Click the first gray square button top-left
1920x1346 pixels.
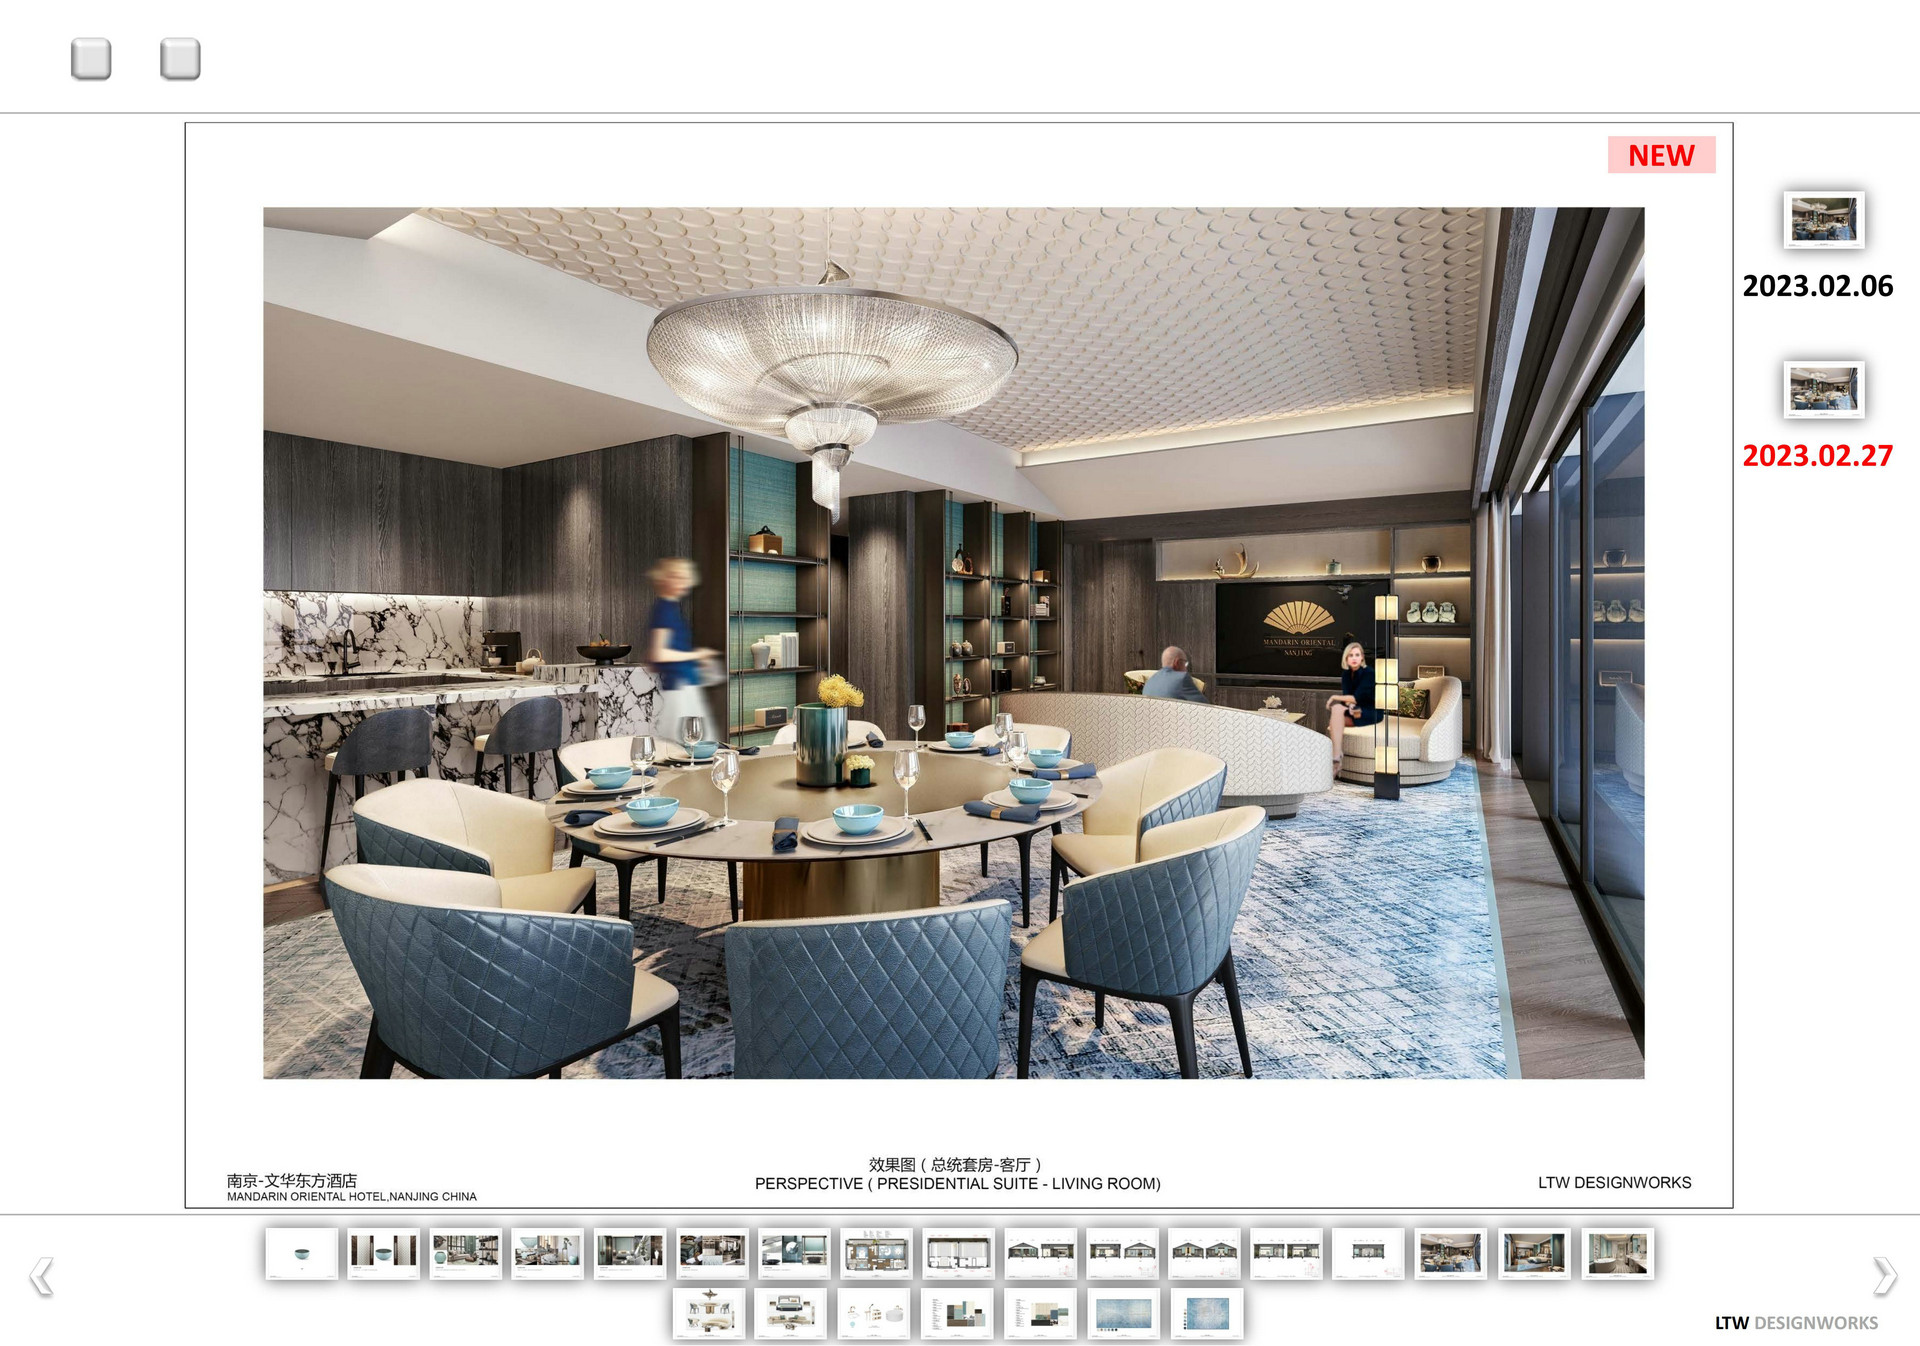coord(91,59)
